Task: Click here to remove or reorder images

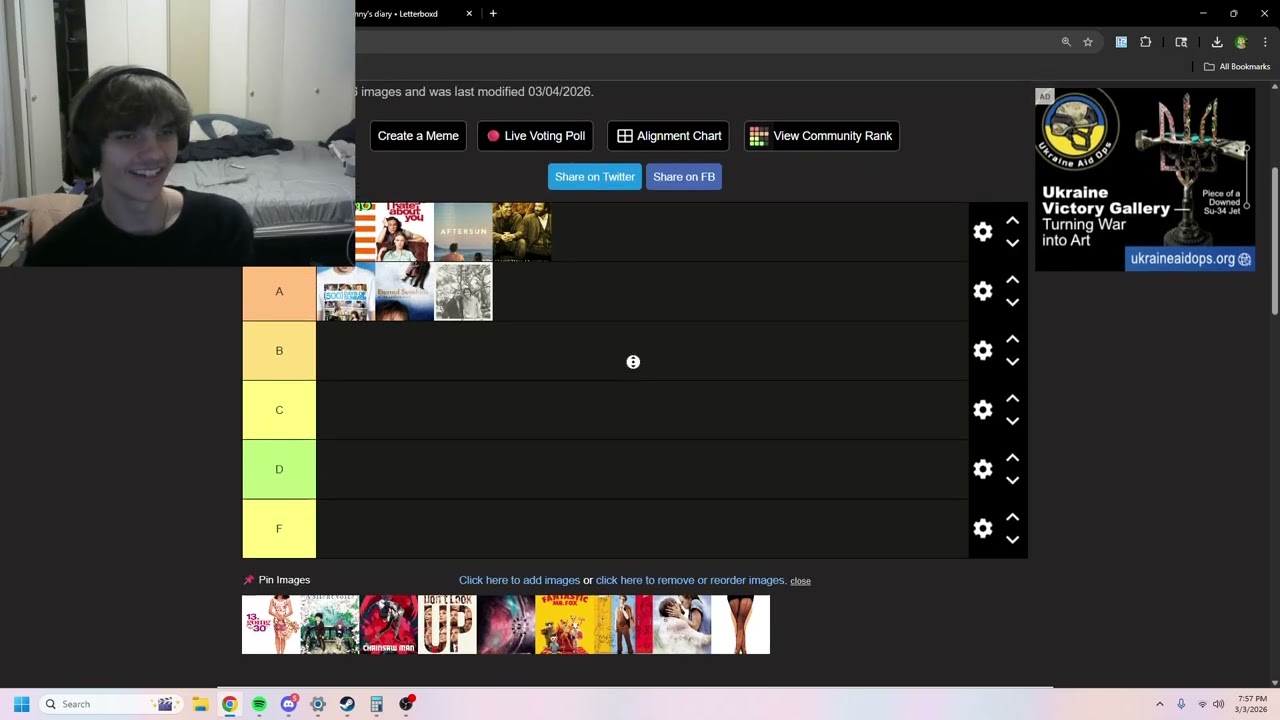Action: point(691,580)
